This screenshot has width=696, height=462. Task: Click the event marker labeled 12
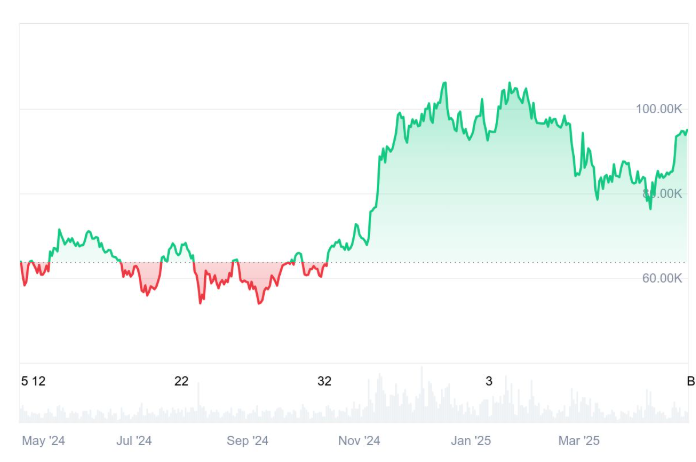[39, 381]
